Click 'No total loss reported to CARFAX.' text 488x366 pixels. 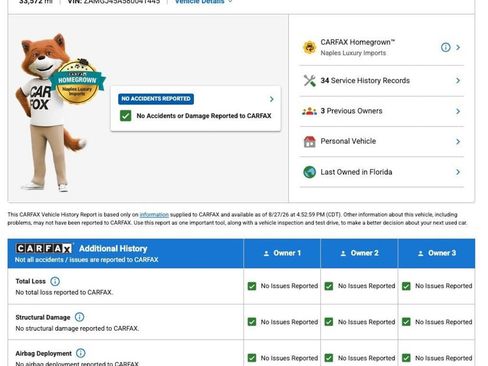click(x=64, y=292)
